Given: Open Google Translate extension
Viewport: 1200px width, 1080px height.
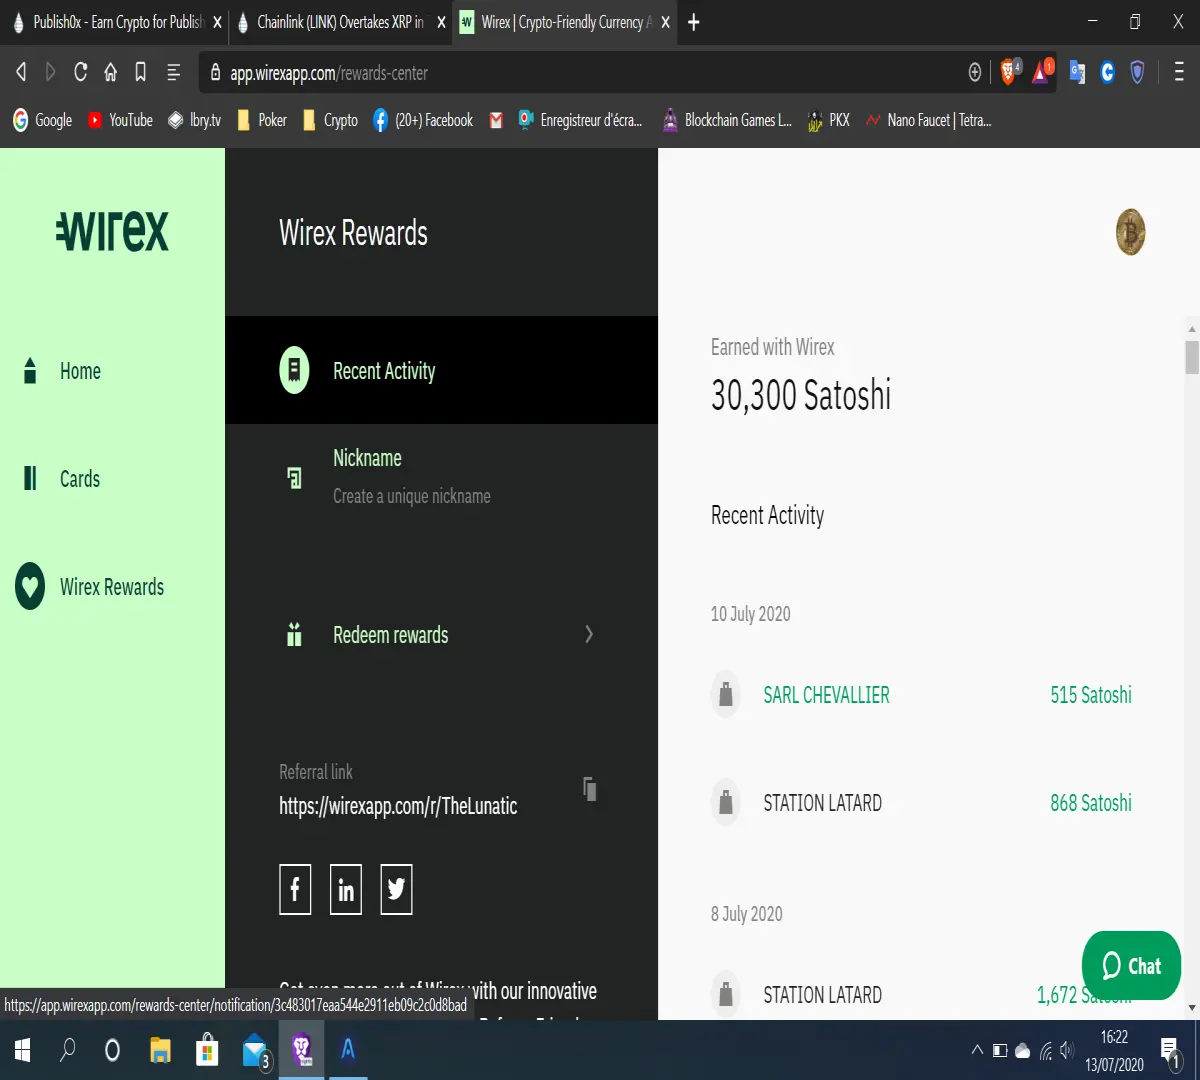Looking at the screenshot, I should tap(1077, 72).
